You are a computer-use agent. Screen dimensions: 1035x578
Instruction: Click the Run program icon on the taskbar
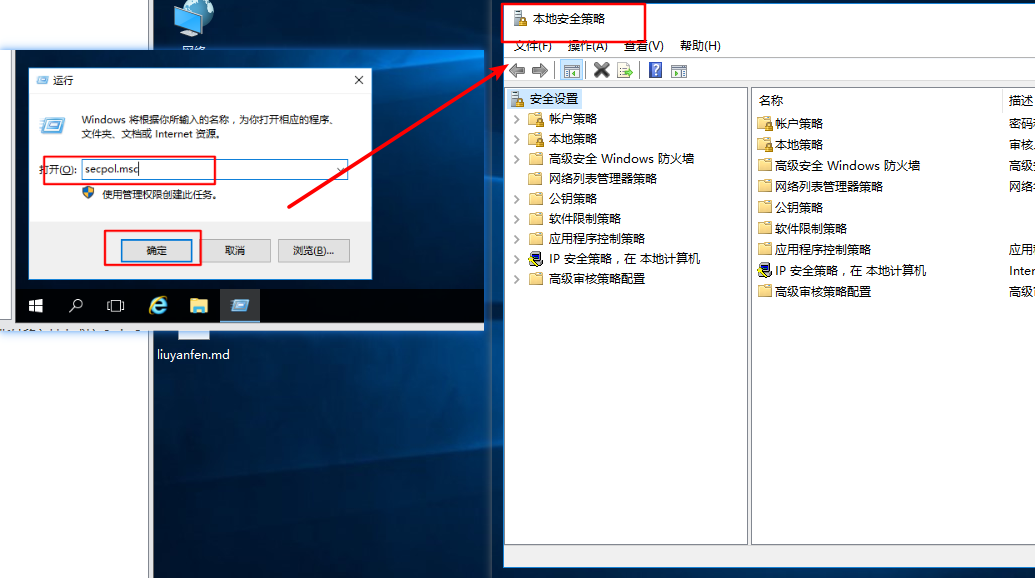[240, 305]
